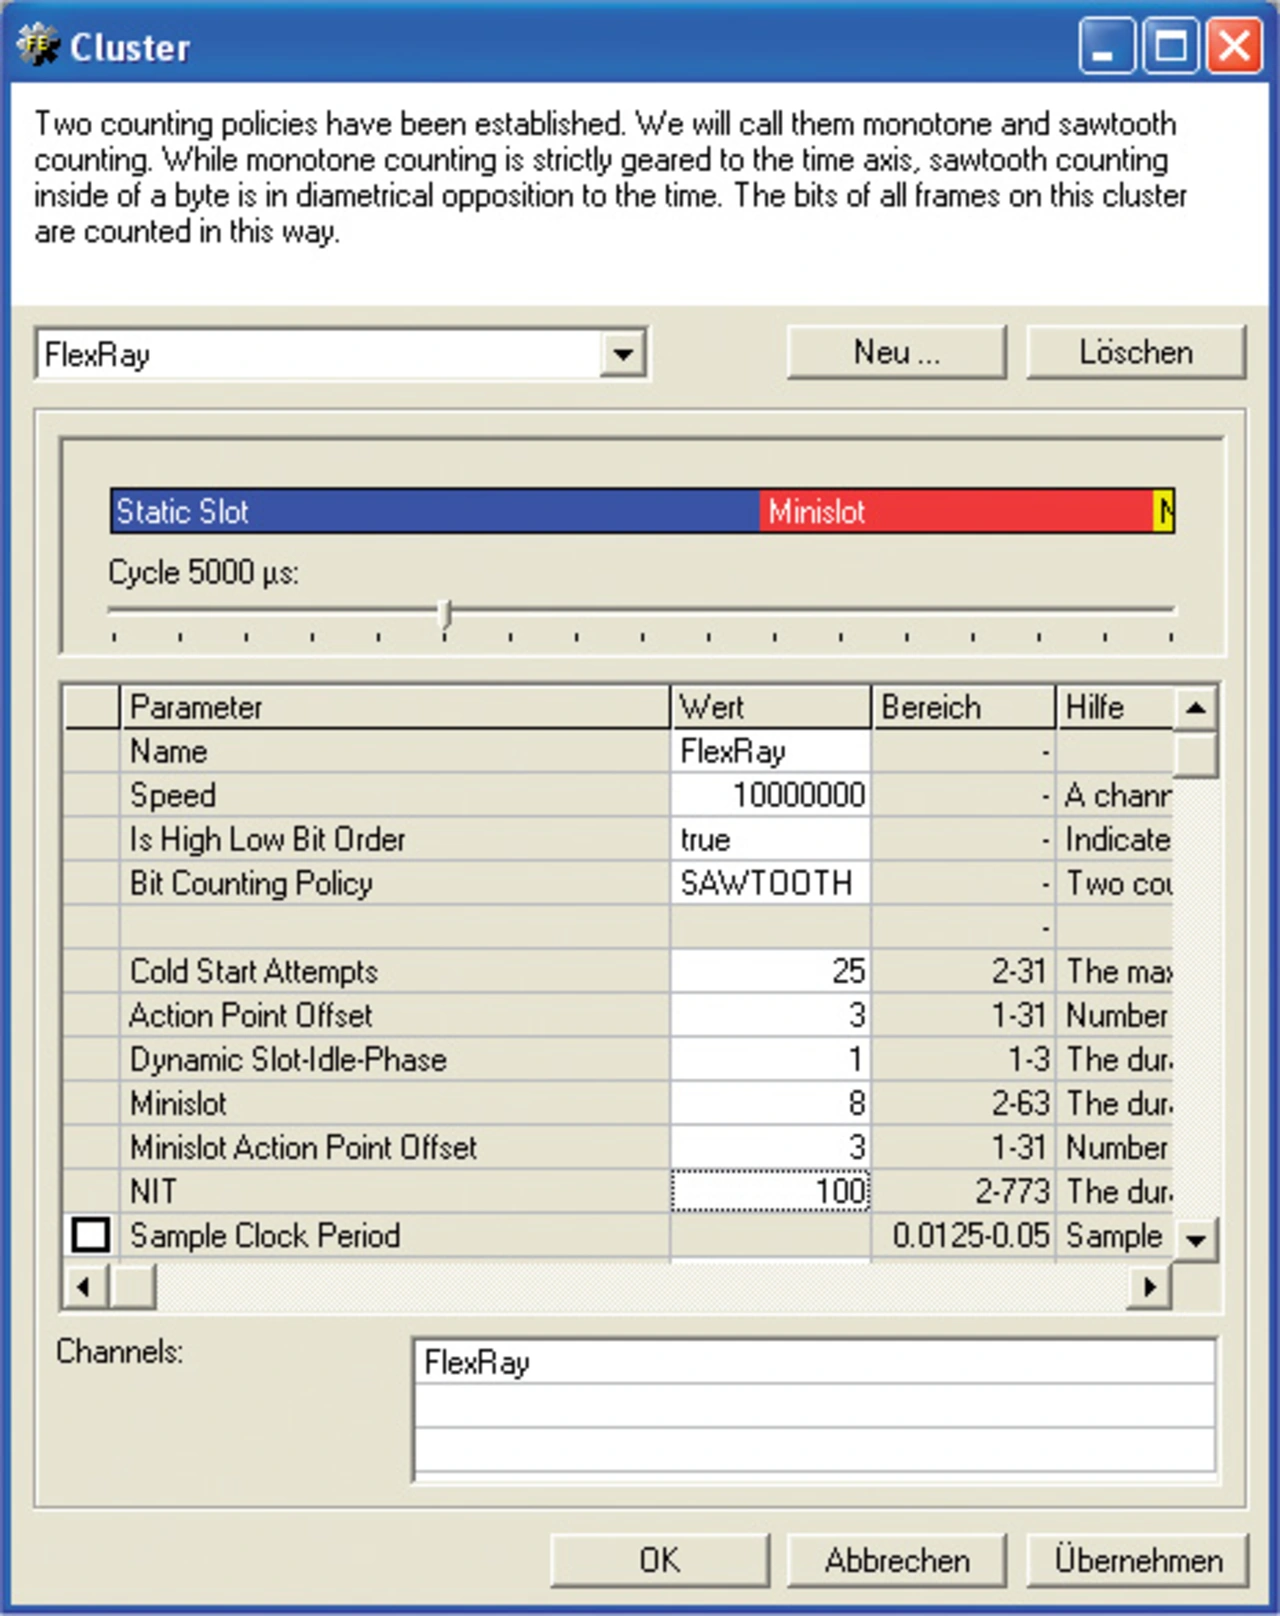The width and height of the screenshot is (1280, 1616).
Task: Click the 2-773 range cell for NIT
Action: click(964, 1191)
